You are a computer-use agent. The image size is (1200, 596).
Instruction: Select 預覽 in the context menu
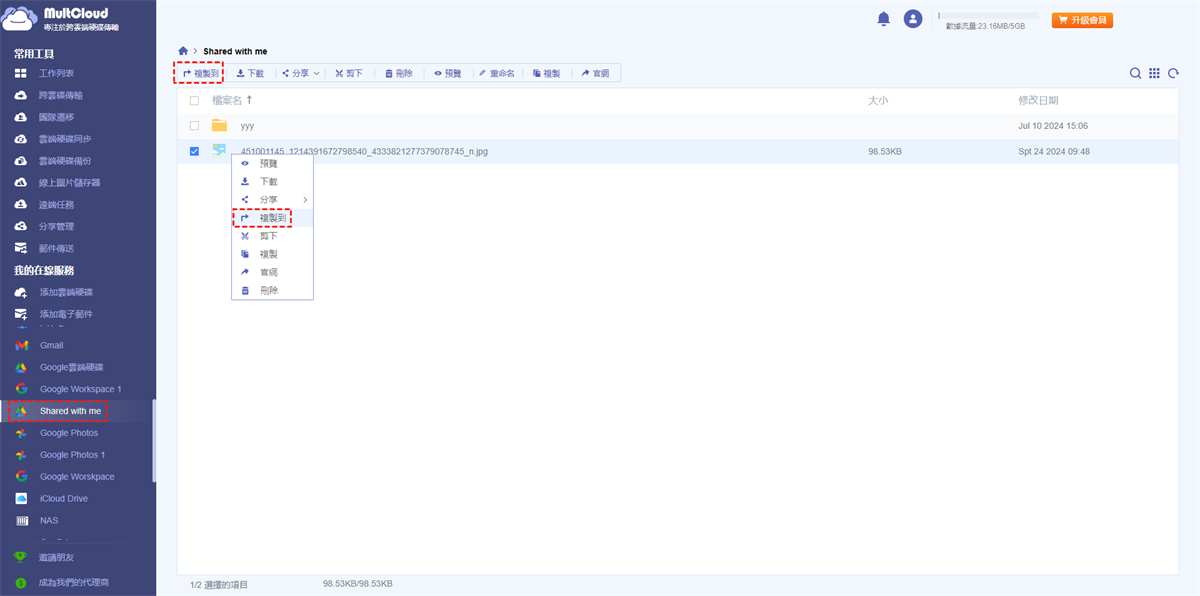272,163
